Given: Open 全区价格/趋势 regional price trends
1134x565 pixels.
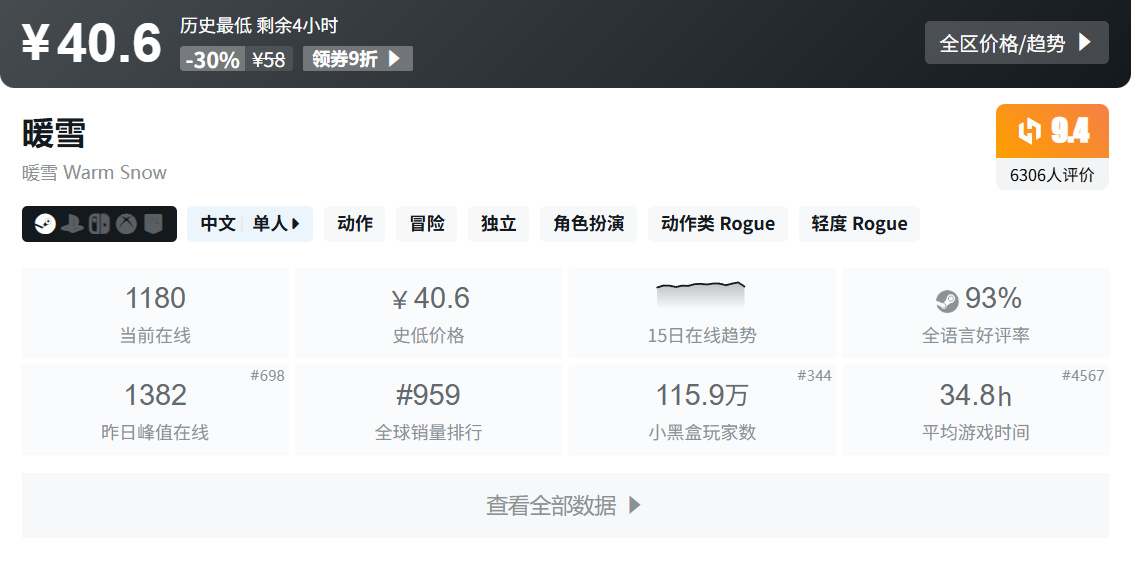Looking at the screenshot, I should click(1016, 43).
